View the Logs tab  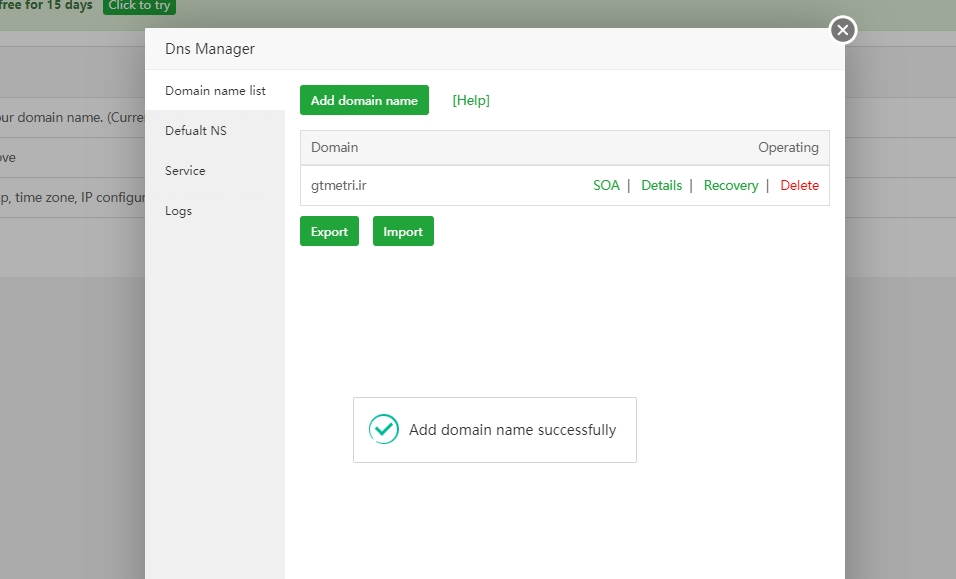[178, 211]
